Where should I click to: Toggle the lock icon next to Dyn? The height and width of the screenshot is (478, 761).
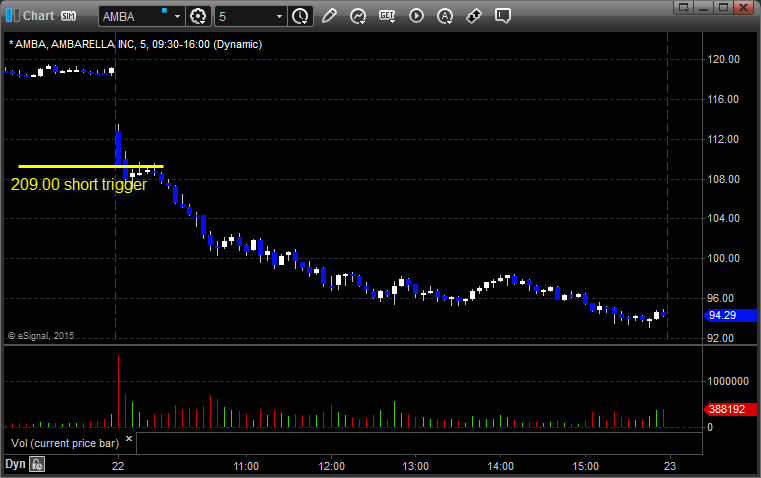click(37, 464)
